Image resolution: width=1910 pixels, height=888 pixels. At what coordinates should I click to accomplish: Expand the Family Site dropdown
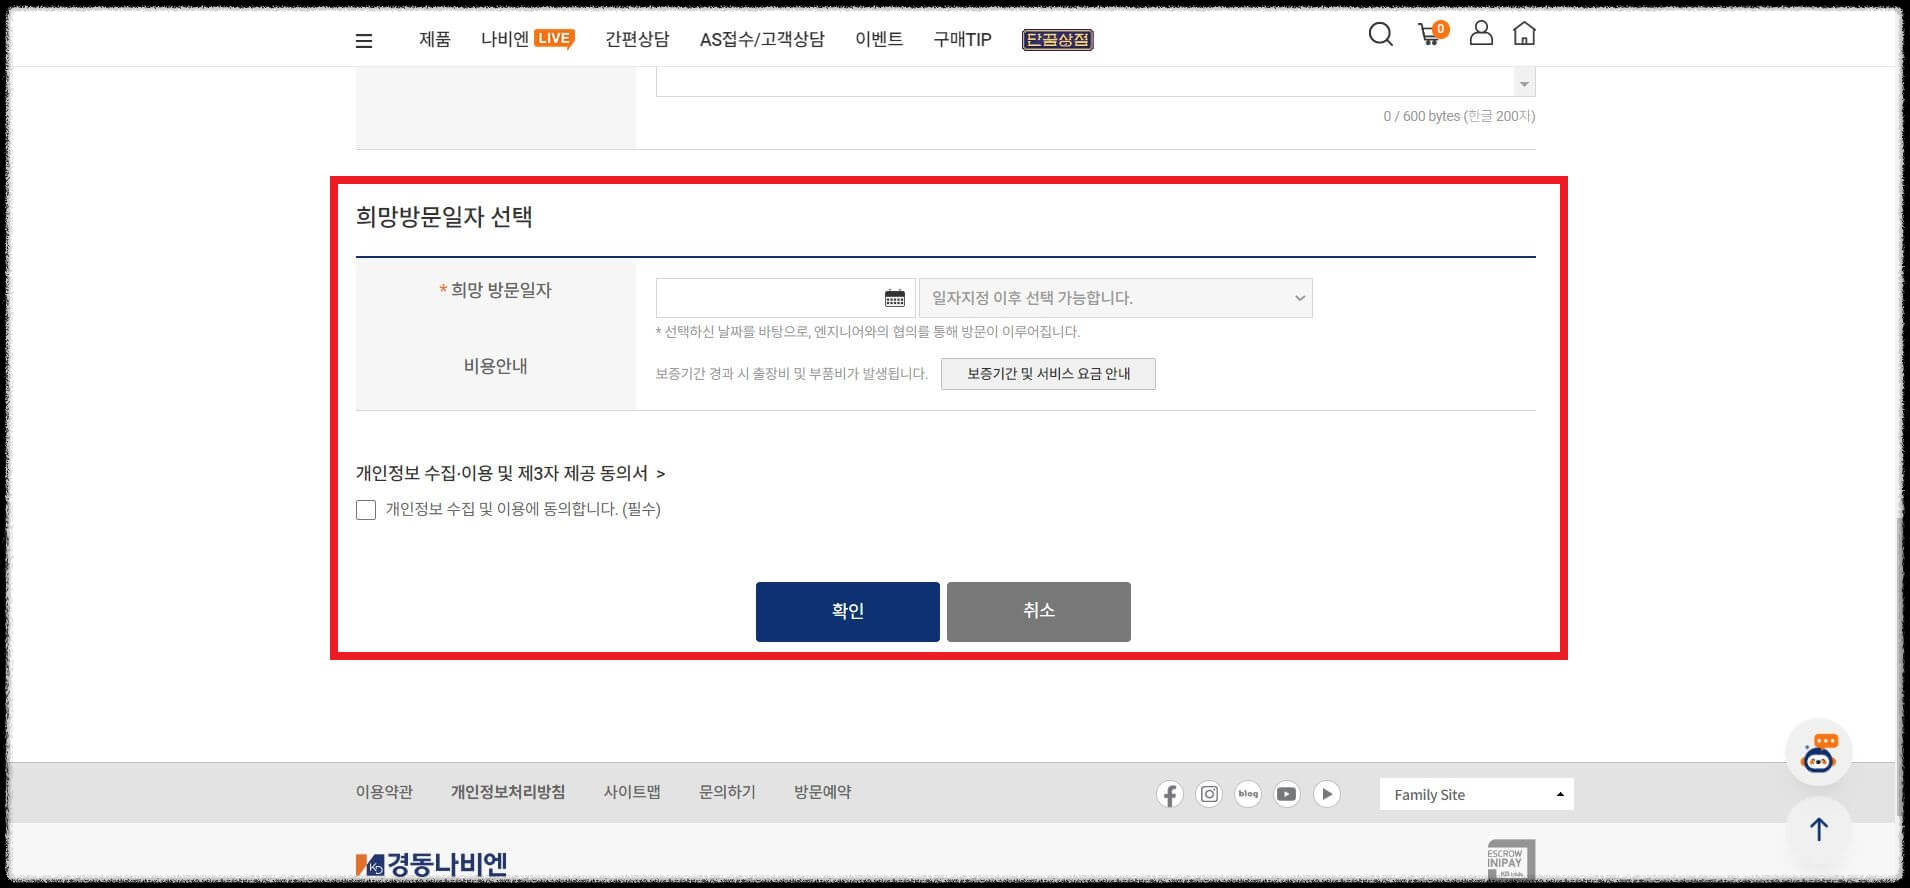click(1476, 794)
